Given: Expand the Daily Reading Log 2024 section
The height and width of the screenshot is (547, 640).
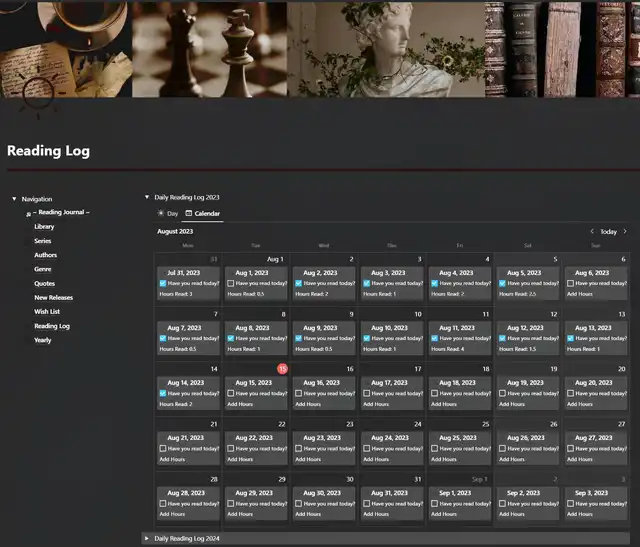Looking at the screenshot, I should click(x=147, y=538).
